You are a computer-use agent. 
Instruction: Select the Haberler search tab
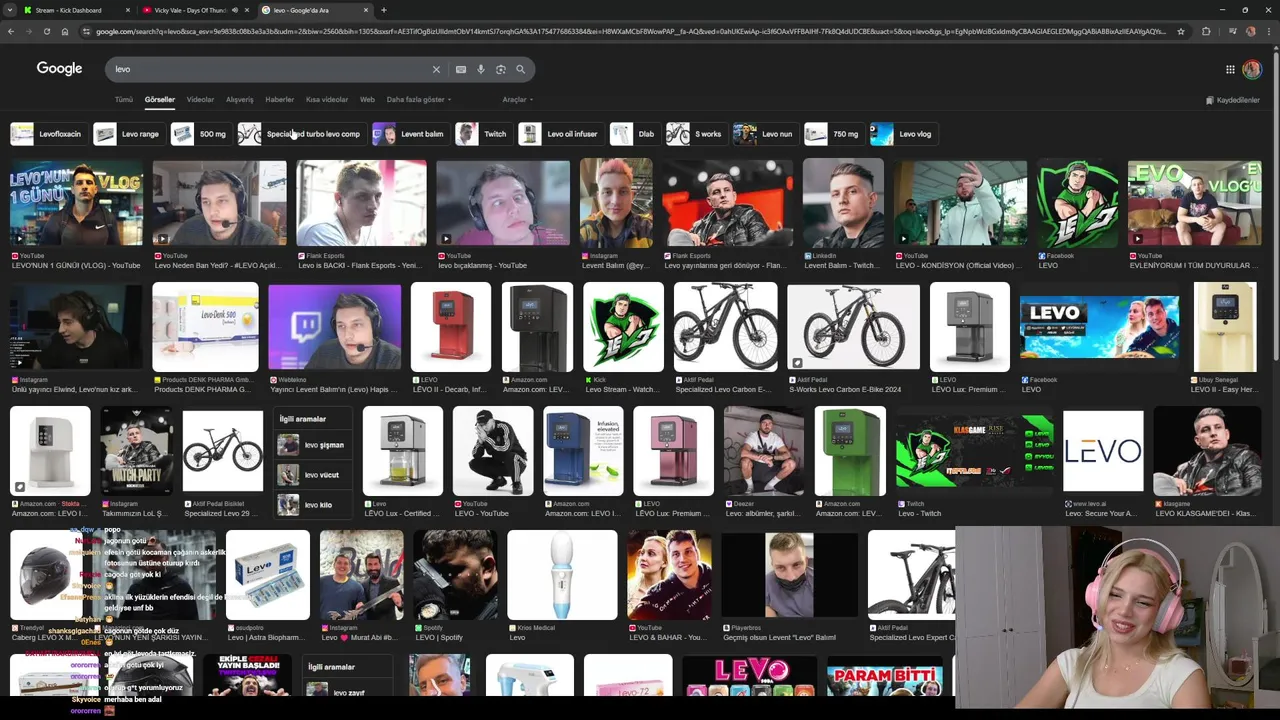(x=280, y=100)
